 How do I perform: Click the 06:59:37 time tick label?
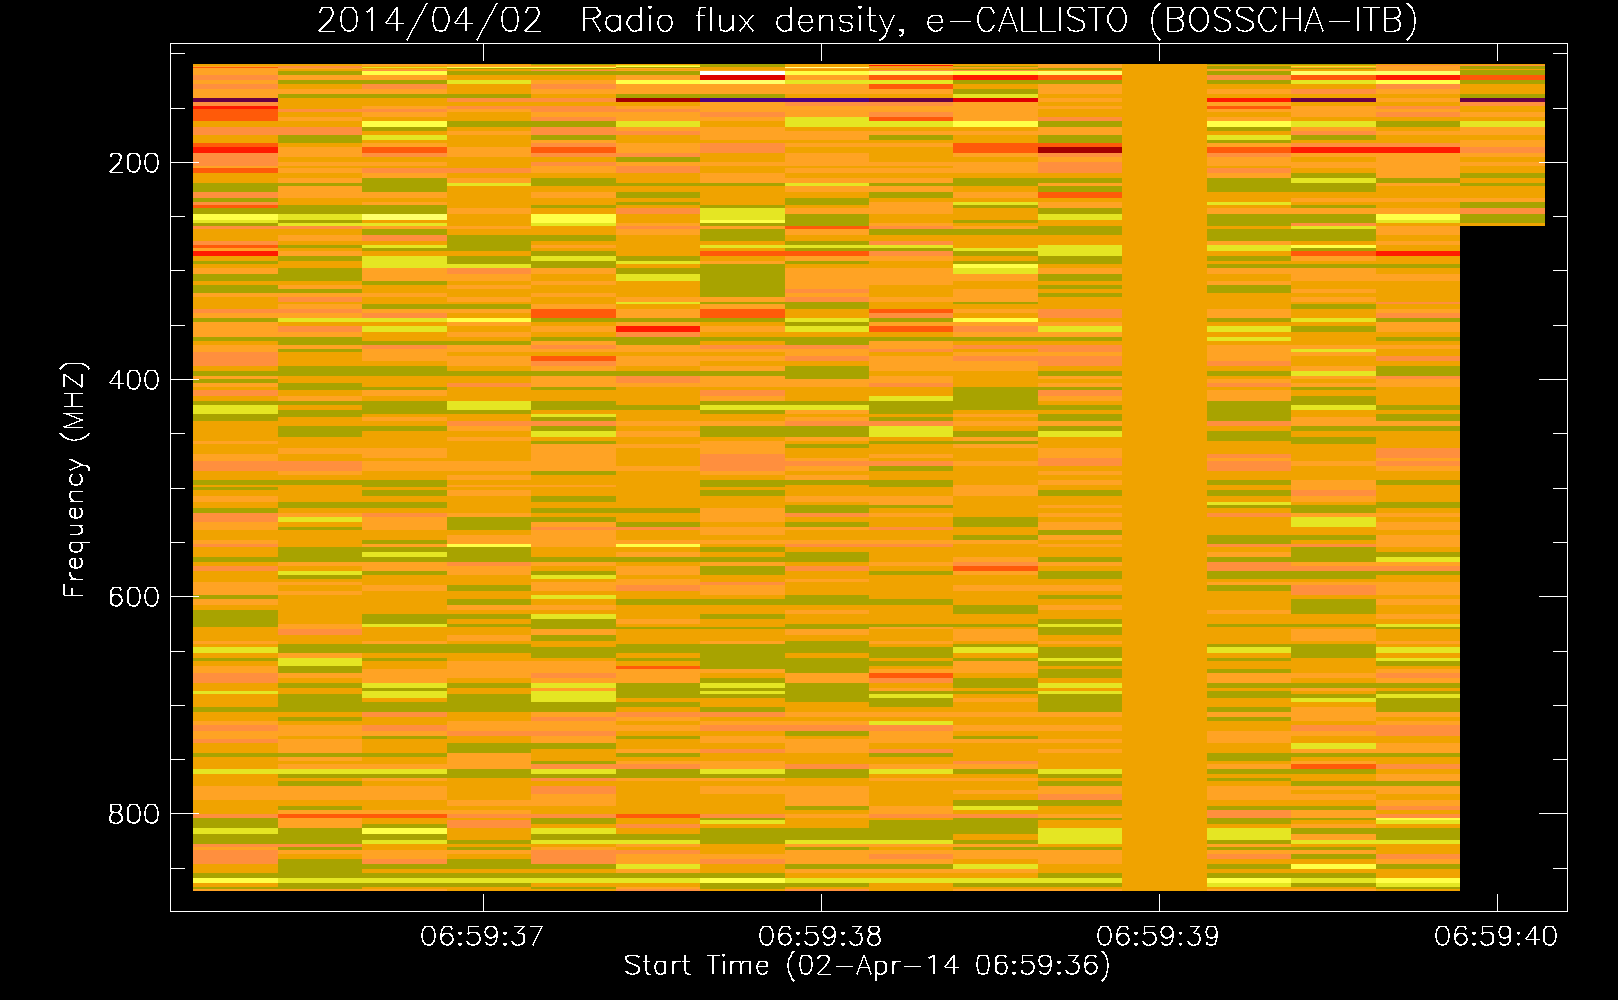[482, 937]
